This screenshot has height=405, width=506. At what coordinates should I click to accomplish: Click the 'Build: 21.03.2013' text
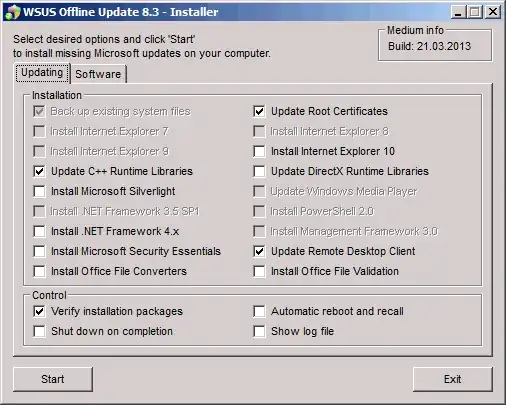tap(429, 46)
